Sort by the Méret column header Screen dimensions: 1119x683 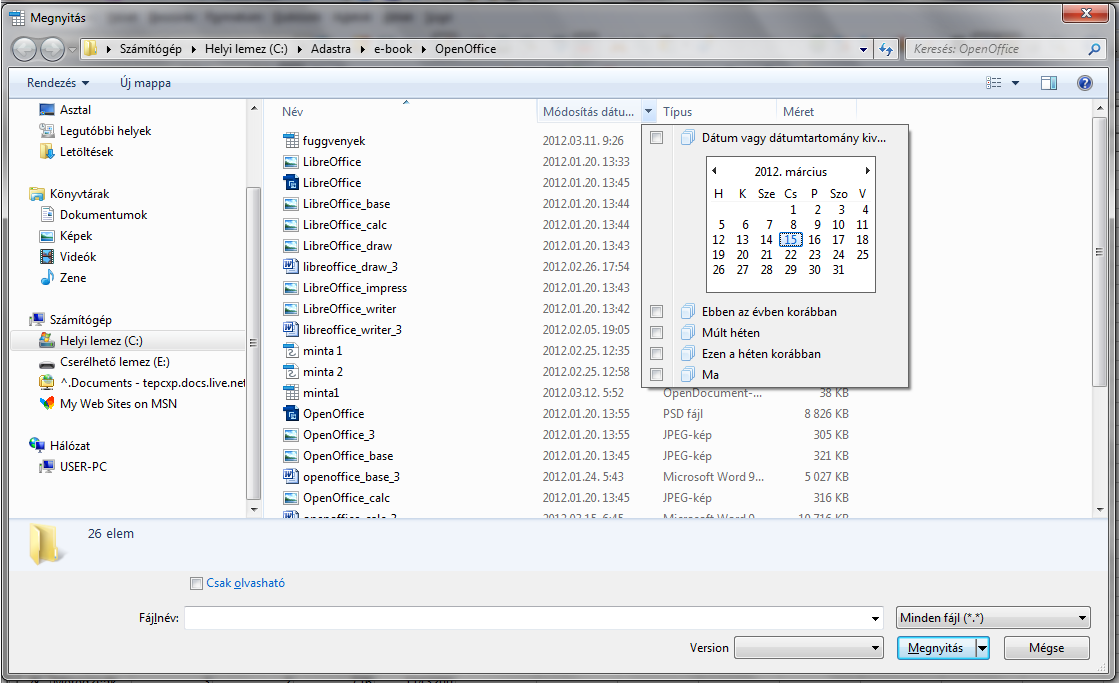[816, 111]
